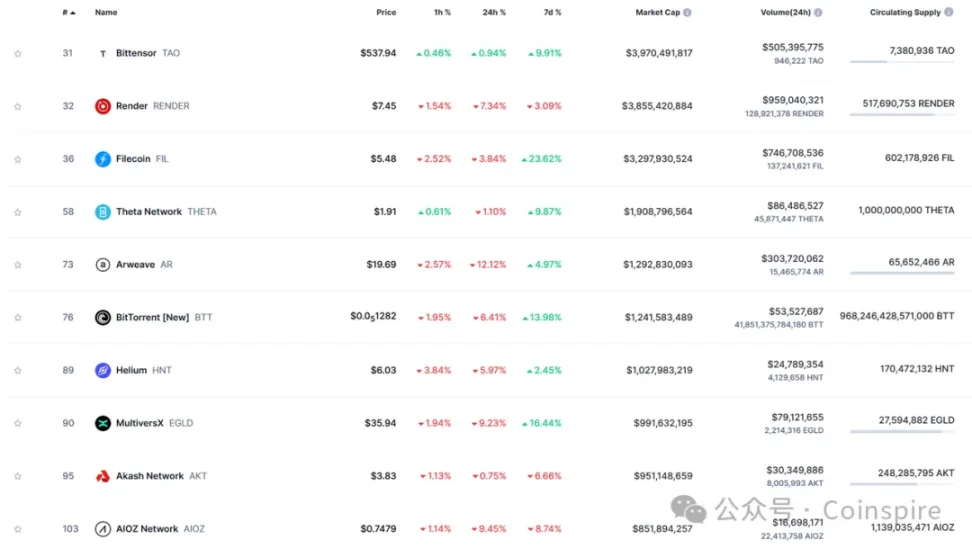Toggle the watchlist star for Helium

pos(17,370)
